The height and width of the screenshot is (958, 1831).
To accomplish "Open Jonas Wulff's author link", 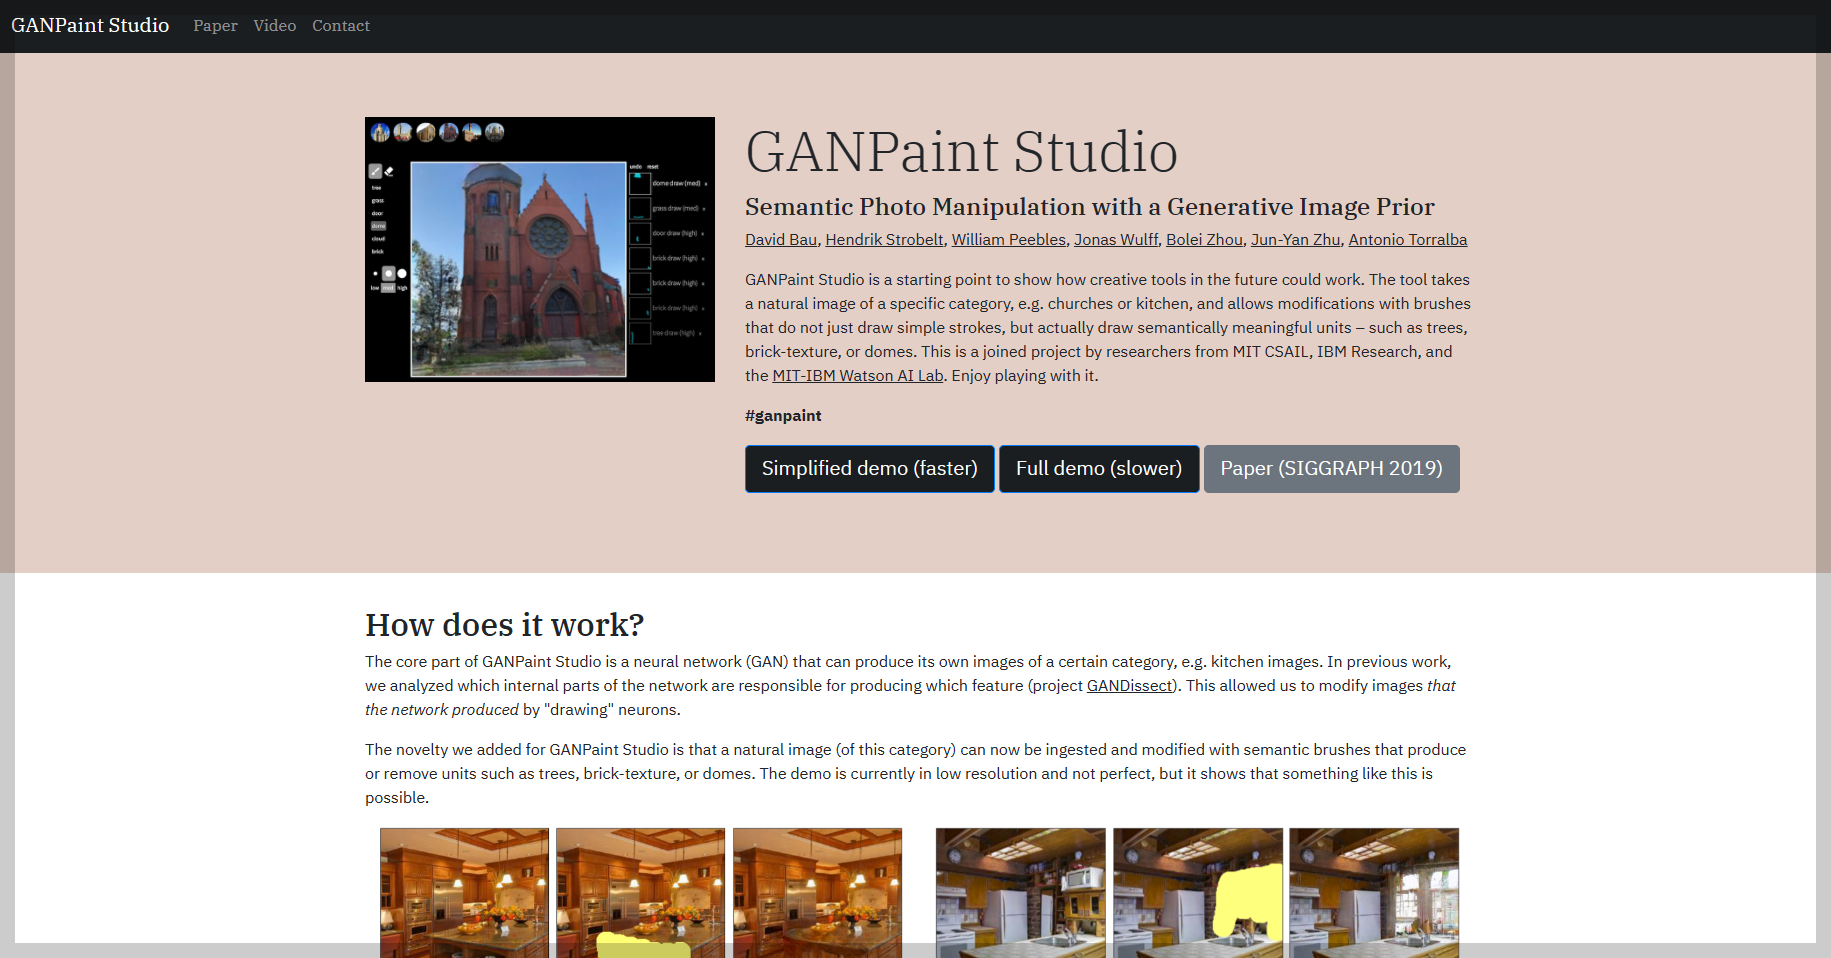I will pyautogui.click(x=1116, y=240).
